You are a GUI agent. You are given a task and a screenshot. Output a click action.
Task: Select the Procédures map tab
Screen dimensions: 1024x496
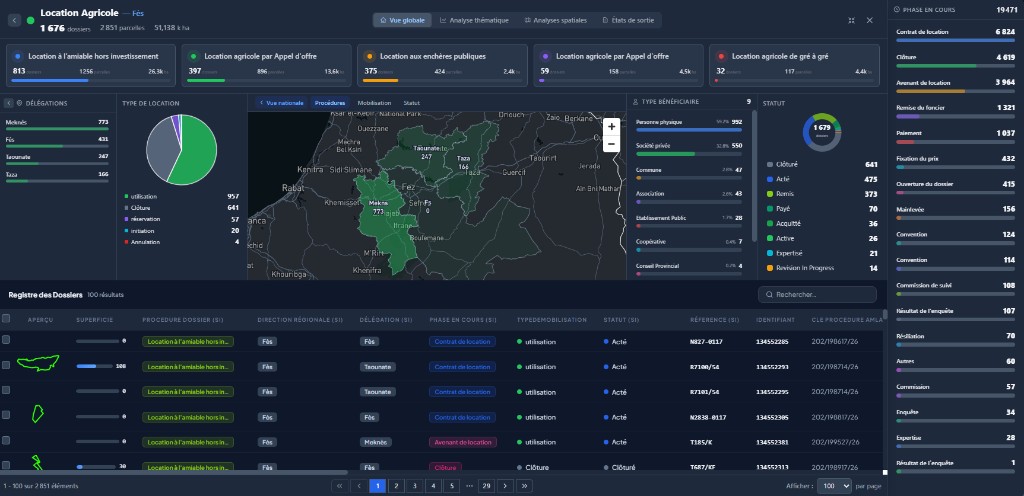[330, 103]
